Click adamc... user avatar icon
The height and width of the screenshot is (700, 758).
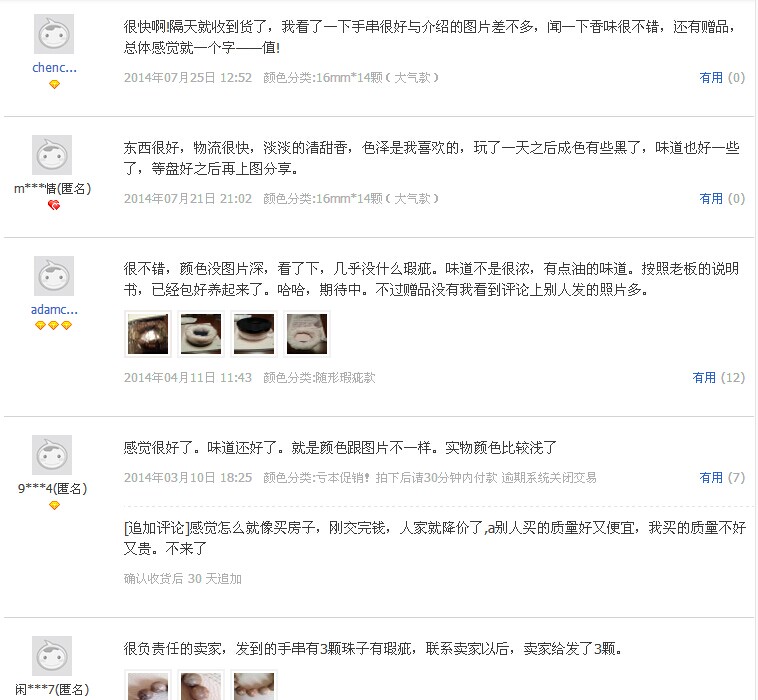click(54, 276)
